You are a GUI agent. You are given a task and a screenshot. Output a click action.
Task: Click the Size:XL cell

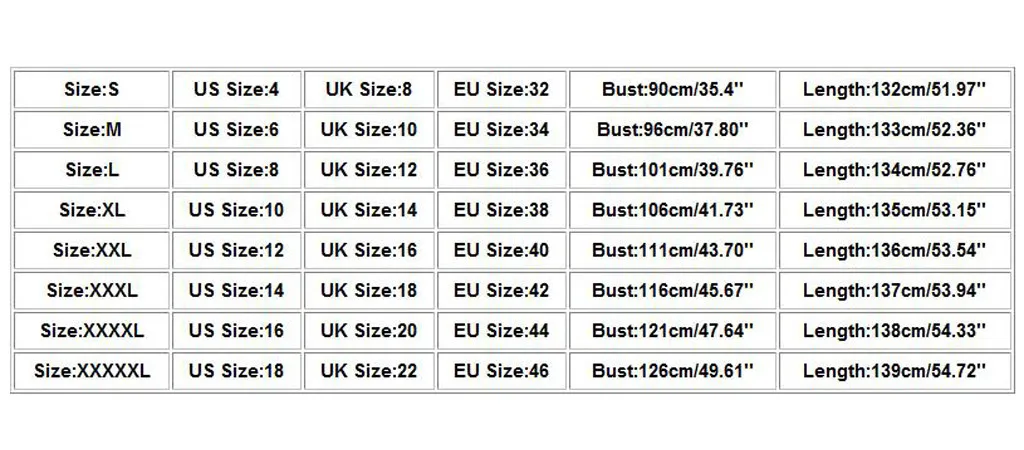[92, 210]
